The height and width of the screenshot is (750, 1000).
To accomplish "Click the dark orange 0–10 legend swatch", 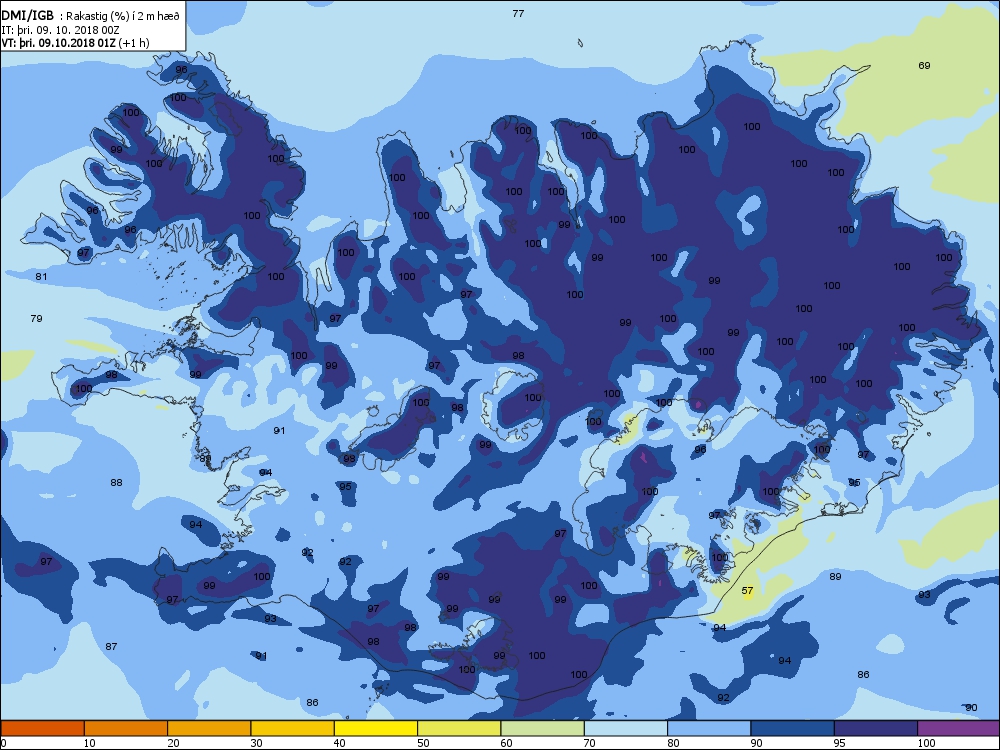I will pos(42,728).
